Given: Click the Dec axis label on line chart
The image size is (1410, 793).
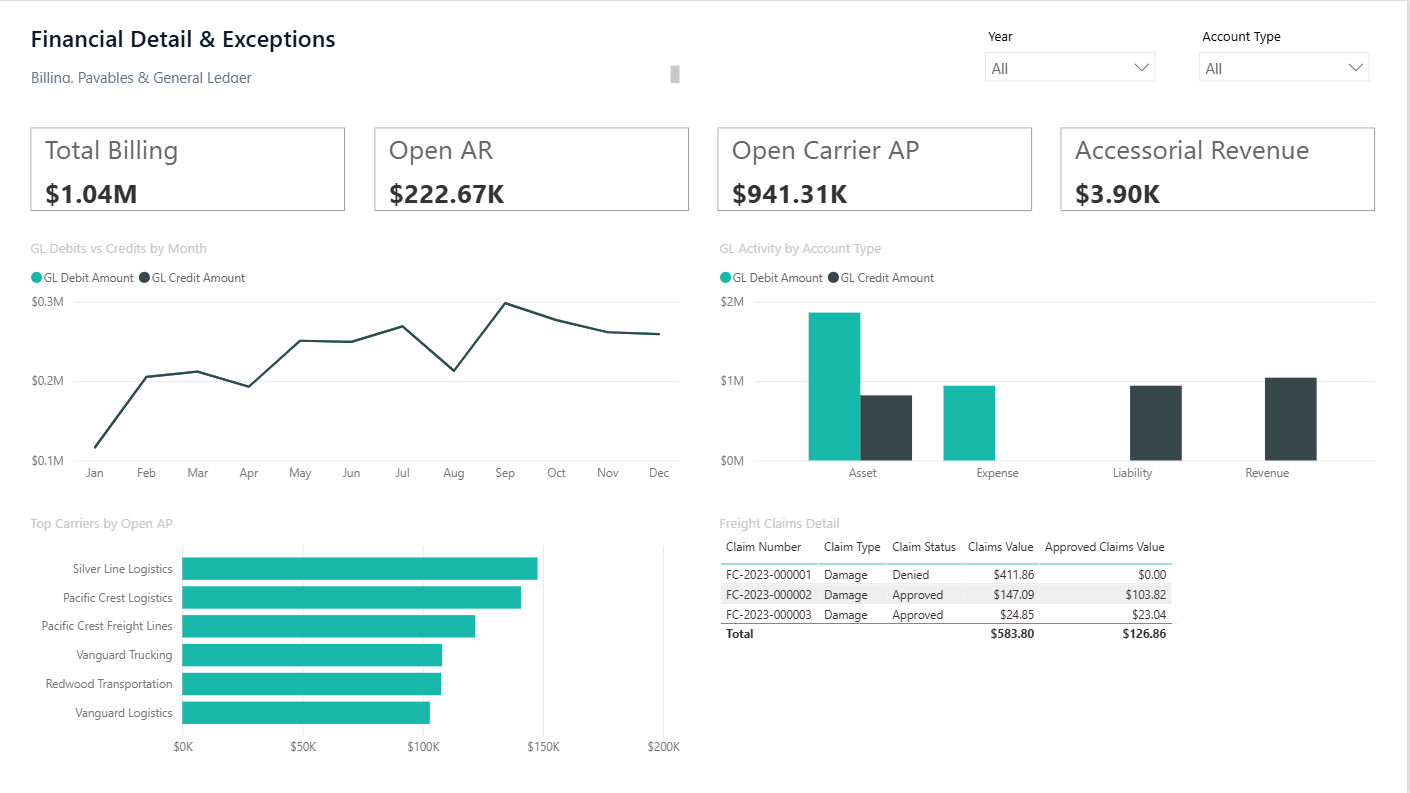Looking at the screenshot, I should pyautogui.click(x=659, y=473).
